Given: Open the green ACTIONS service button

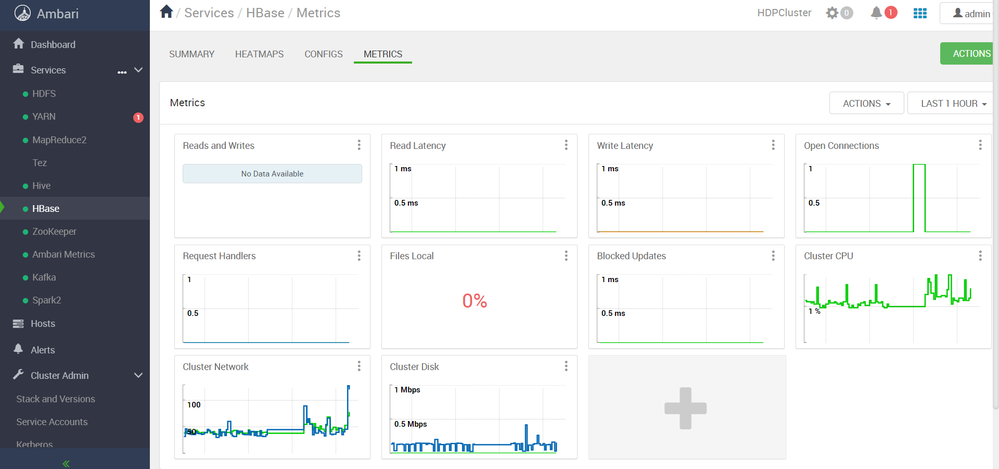Looking at the screenshot, I should tap(969, 54).
